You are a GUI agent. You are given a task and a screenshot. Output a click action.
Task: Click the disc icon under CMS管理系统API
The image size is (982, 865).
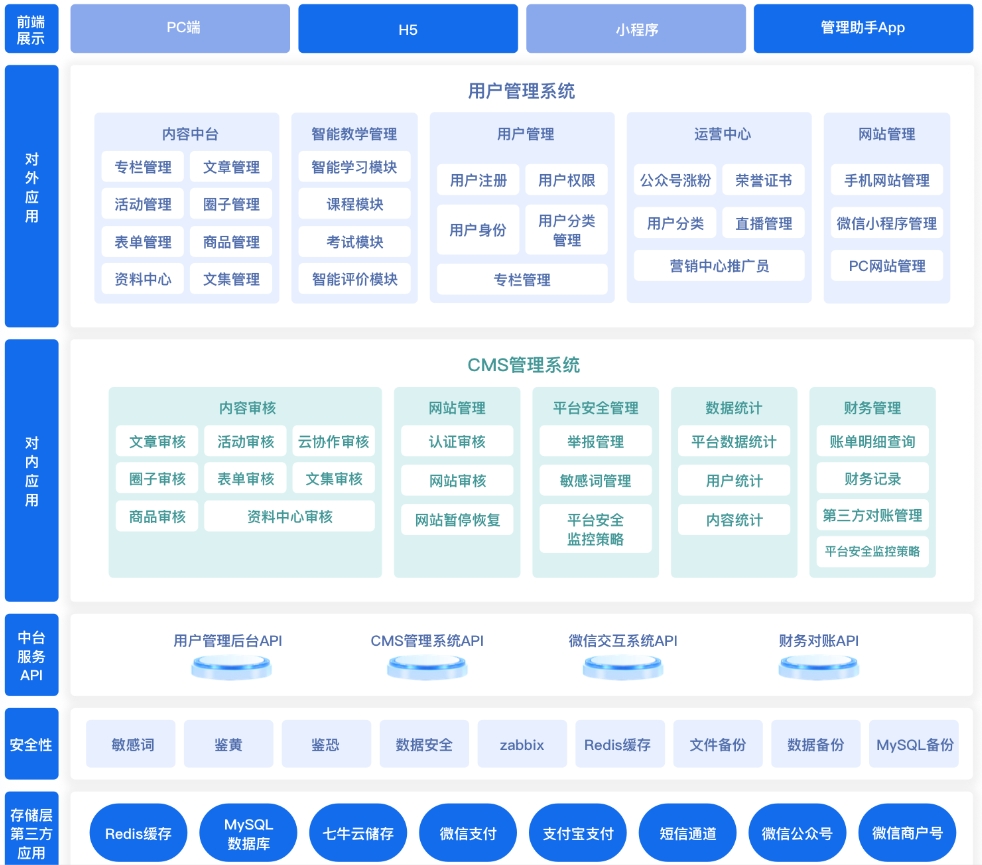427,667
